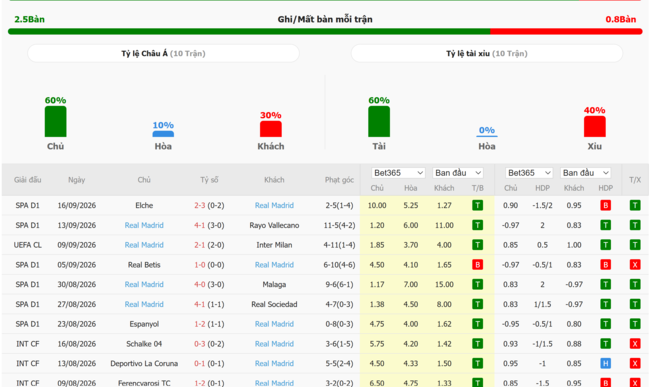Expand second Ban đầu dropdown near T/X
Viewport: 650px width, 387px height.
[x=585, y=173]
